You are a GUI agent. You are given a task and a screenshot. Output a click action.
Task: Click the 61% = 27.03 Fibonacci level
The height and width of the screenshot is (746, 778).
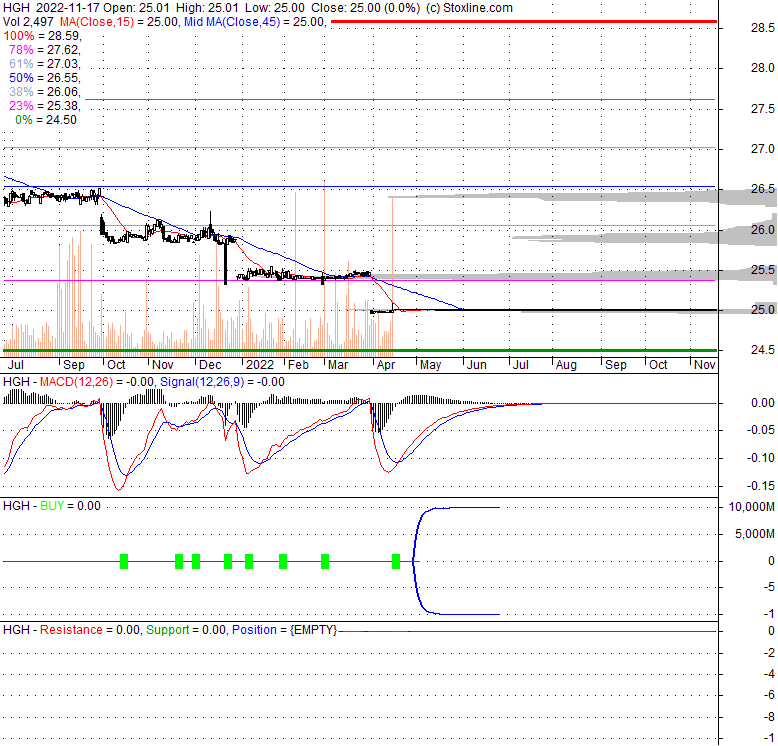[45, 63]
